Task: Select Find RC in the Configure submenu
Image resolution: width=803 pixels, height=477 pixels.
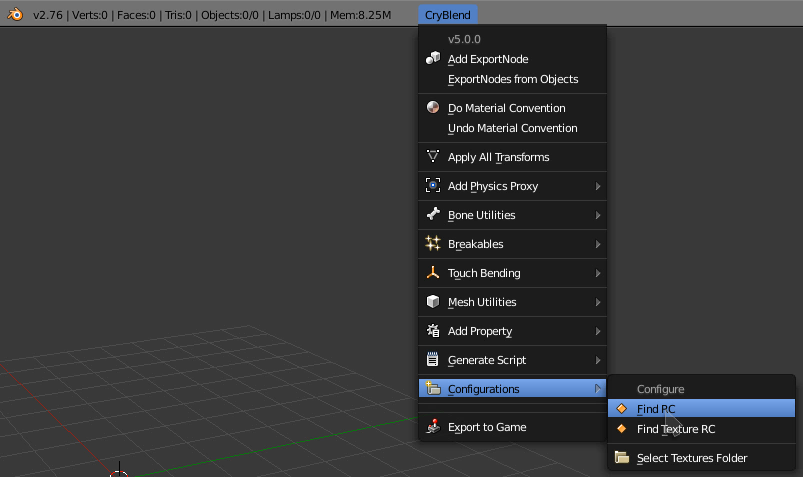Action: click(701, 409)
